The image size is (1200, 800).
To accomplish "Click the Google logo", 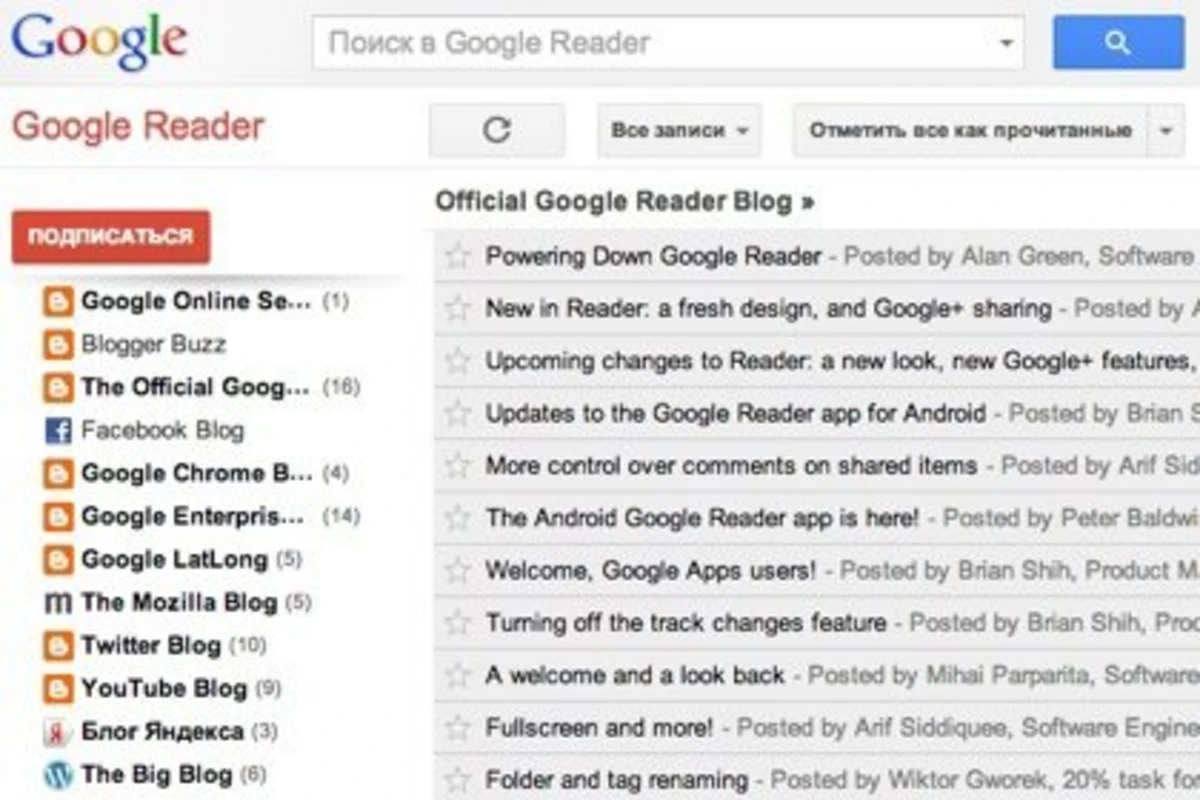I will 99,43.
